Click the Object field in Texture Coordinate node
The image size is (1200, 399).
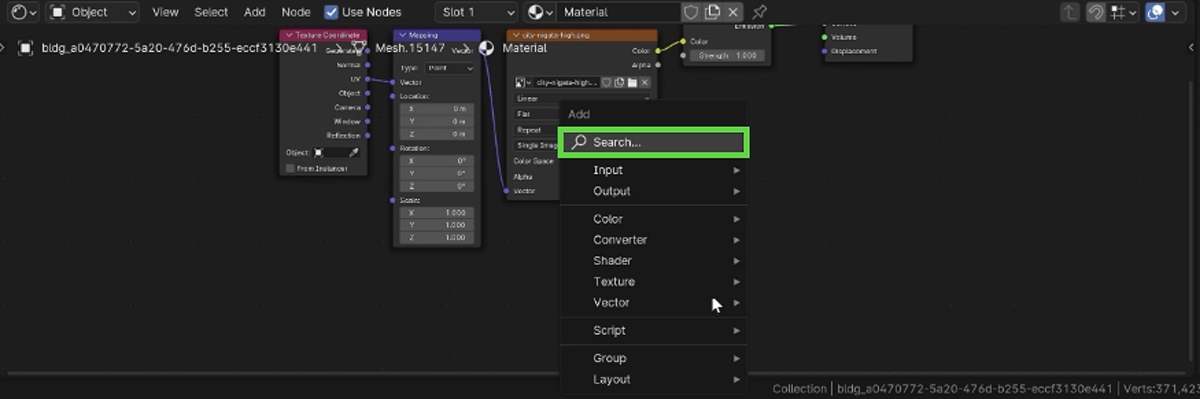[336, 153]
